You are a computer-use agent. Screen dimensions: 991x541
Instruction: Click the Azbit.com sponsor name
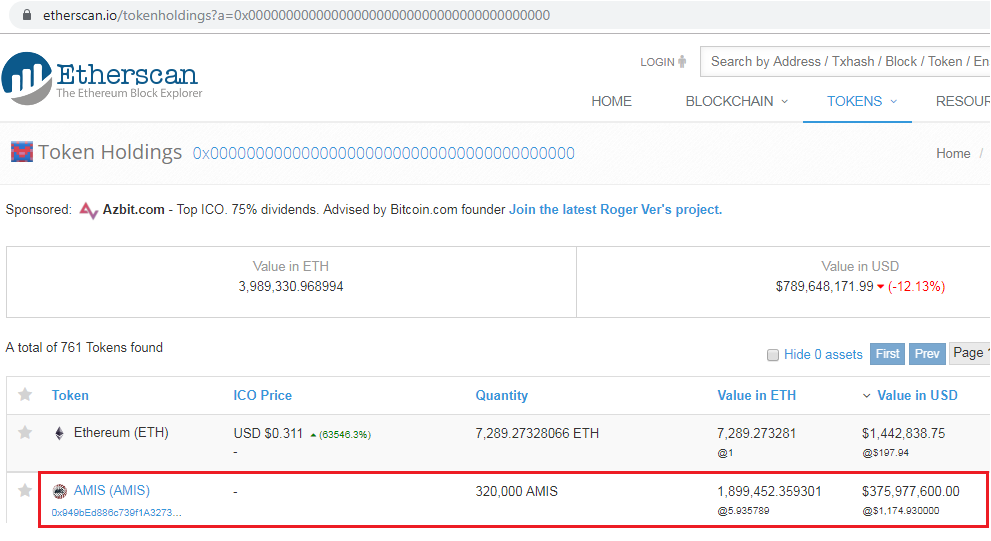[x=133, y=210]
